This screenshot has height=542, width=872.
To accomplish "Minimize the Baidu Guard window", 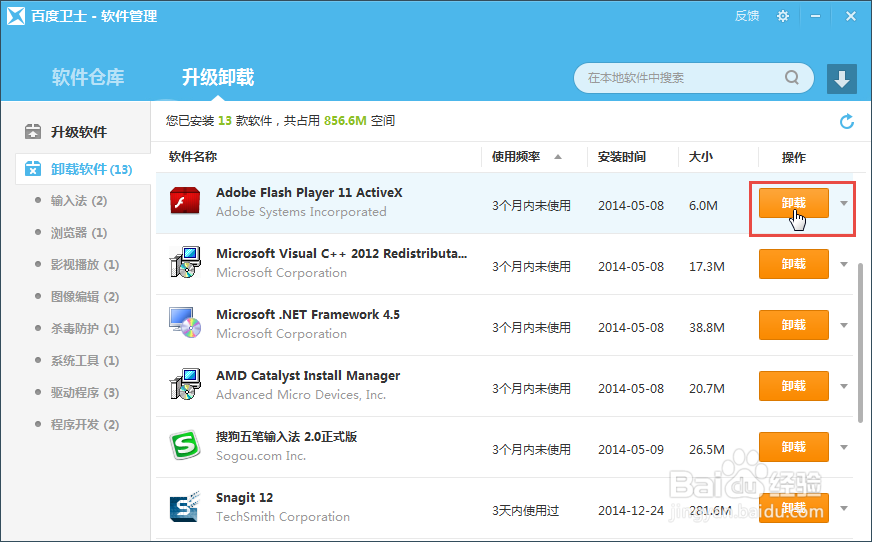I will pos(815,16).
